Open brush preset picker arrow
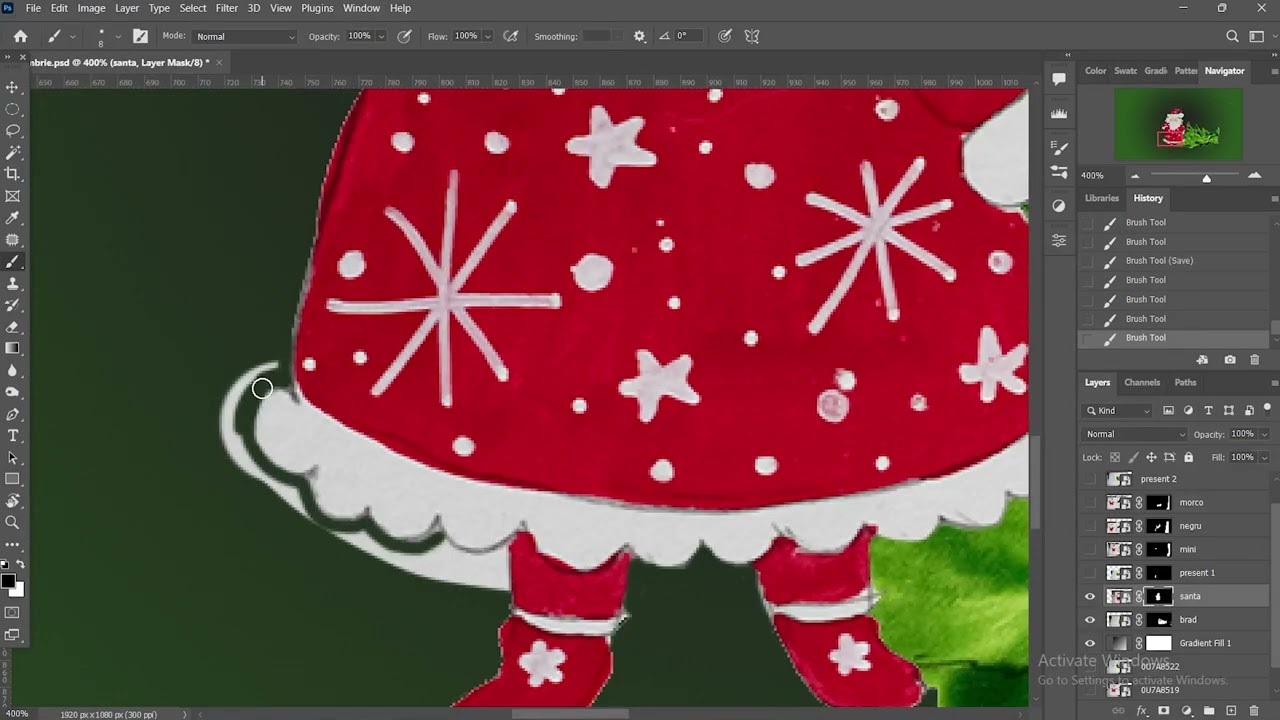This screenshot has height=720, width=1280. point(118,36)
